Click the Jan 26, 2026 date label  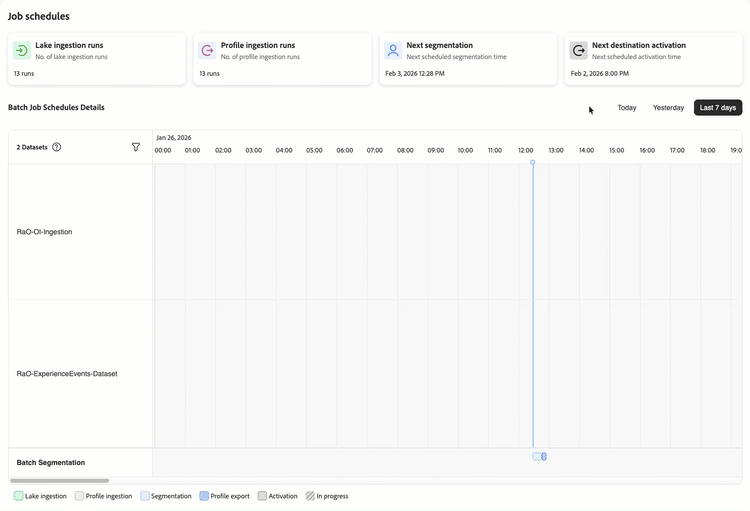[174, 137]
